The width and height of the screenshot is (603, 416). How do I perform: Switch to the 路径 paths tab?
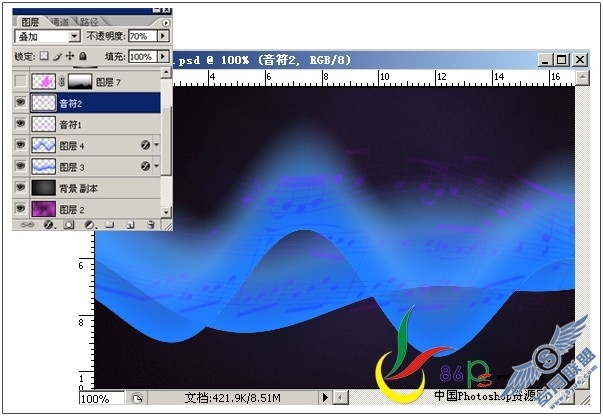coord(89,22)
